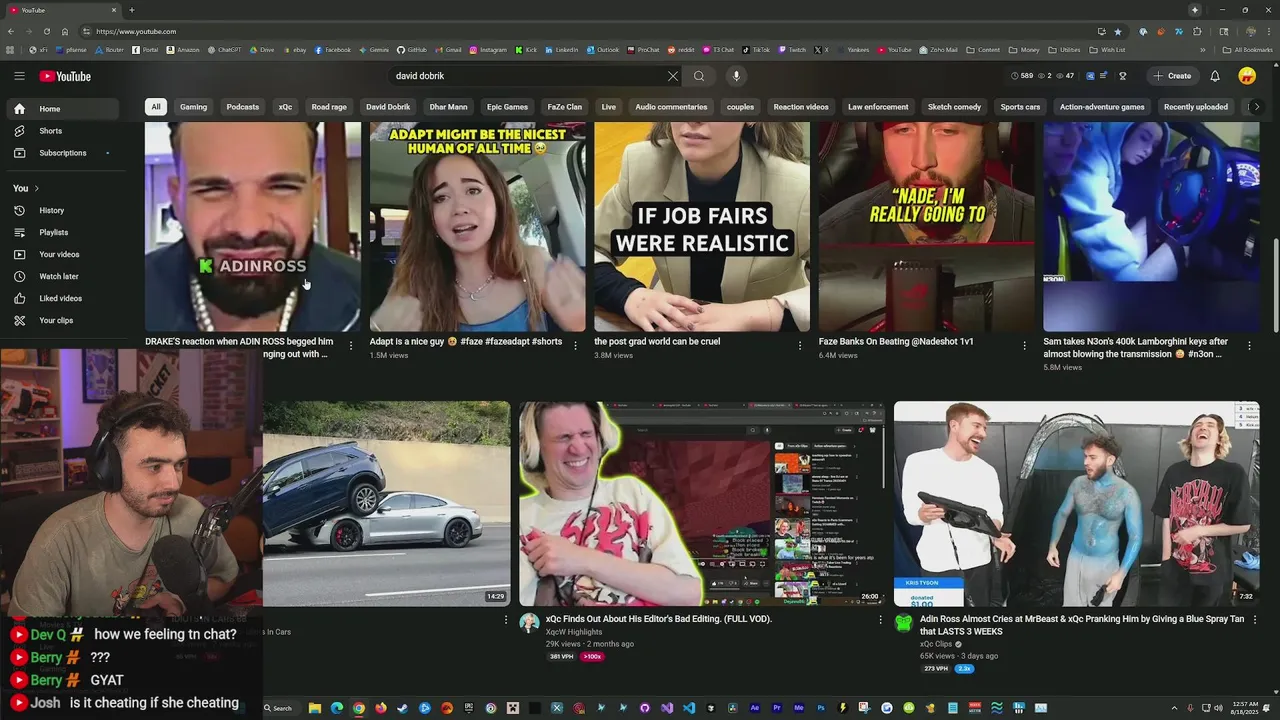Click the trophy icon in the header
1280x720 pixels.
(x=1123, y=76)
